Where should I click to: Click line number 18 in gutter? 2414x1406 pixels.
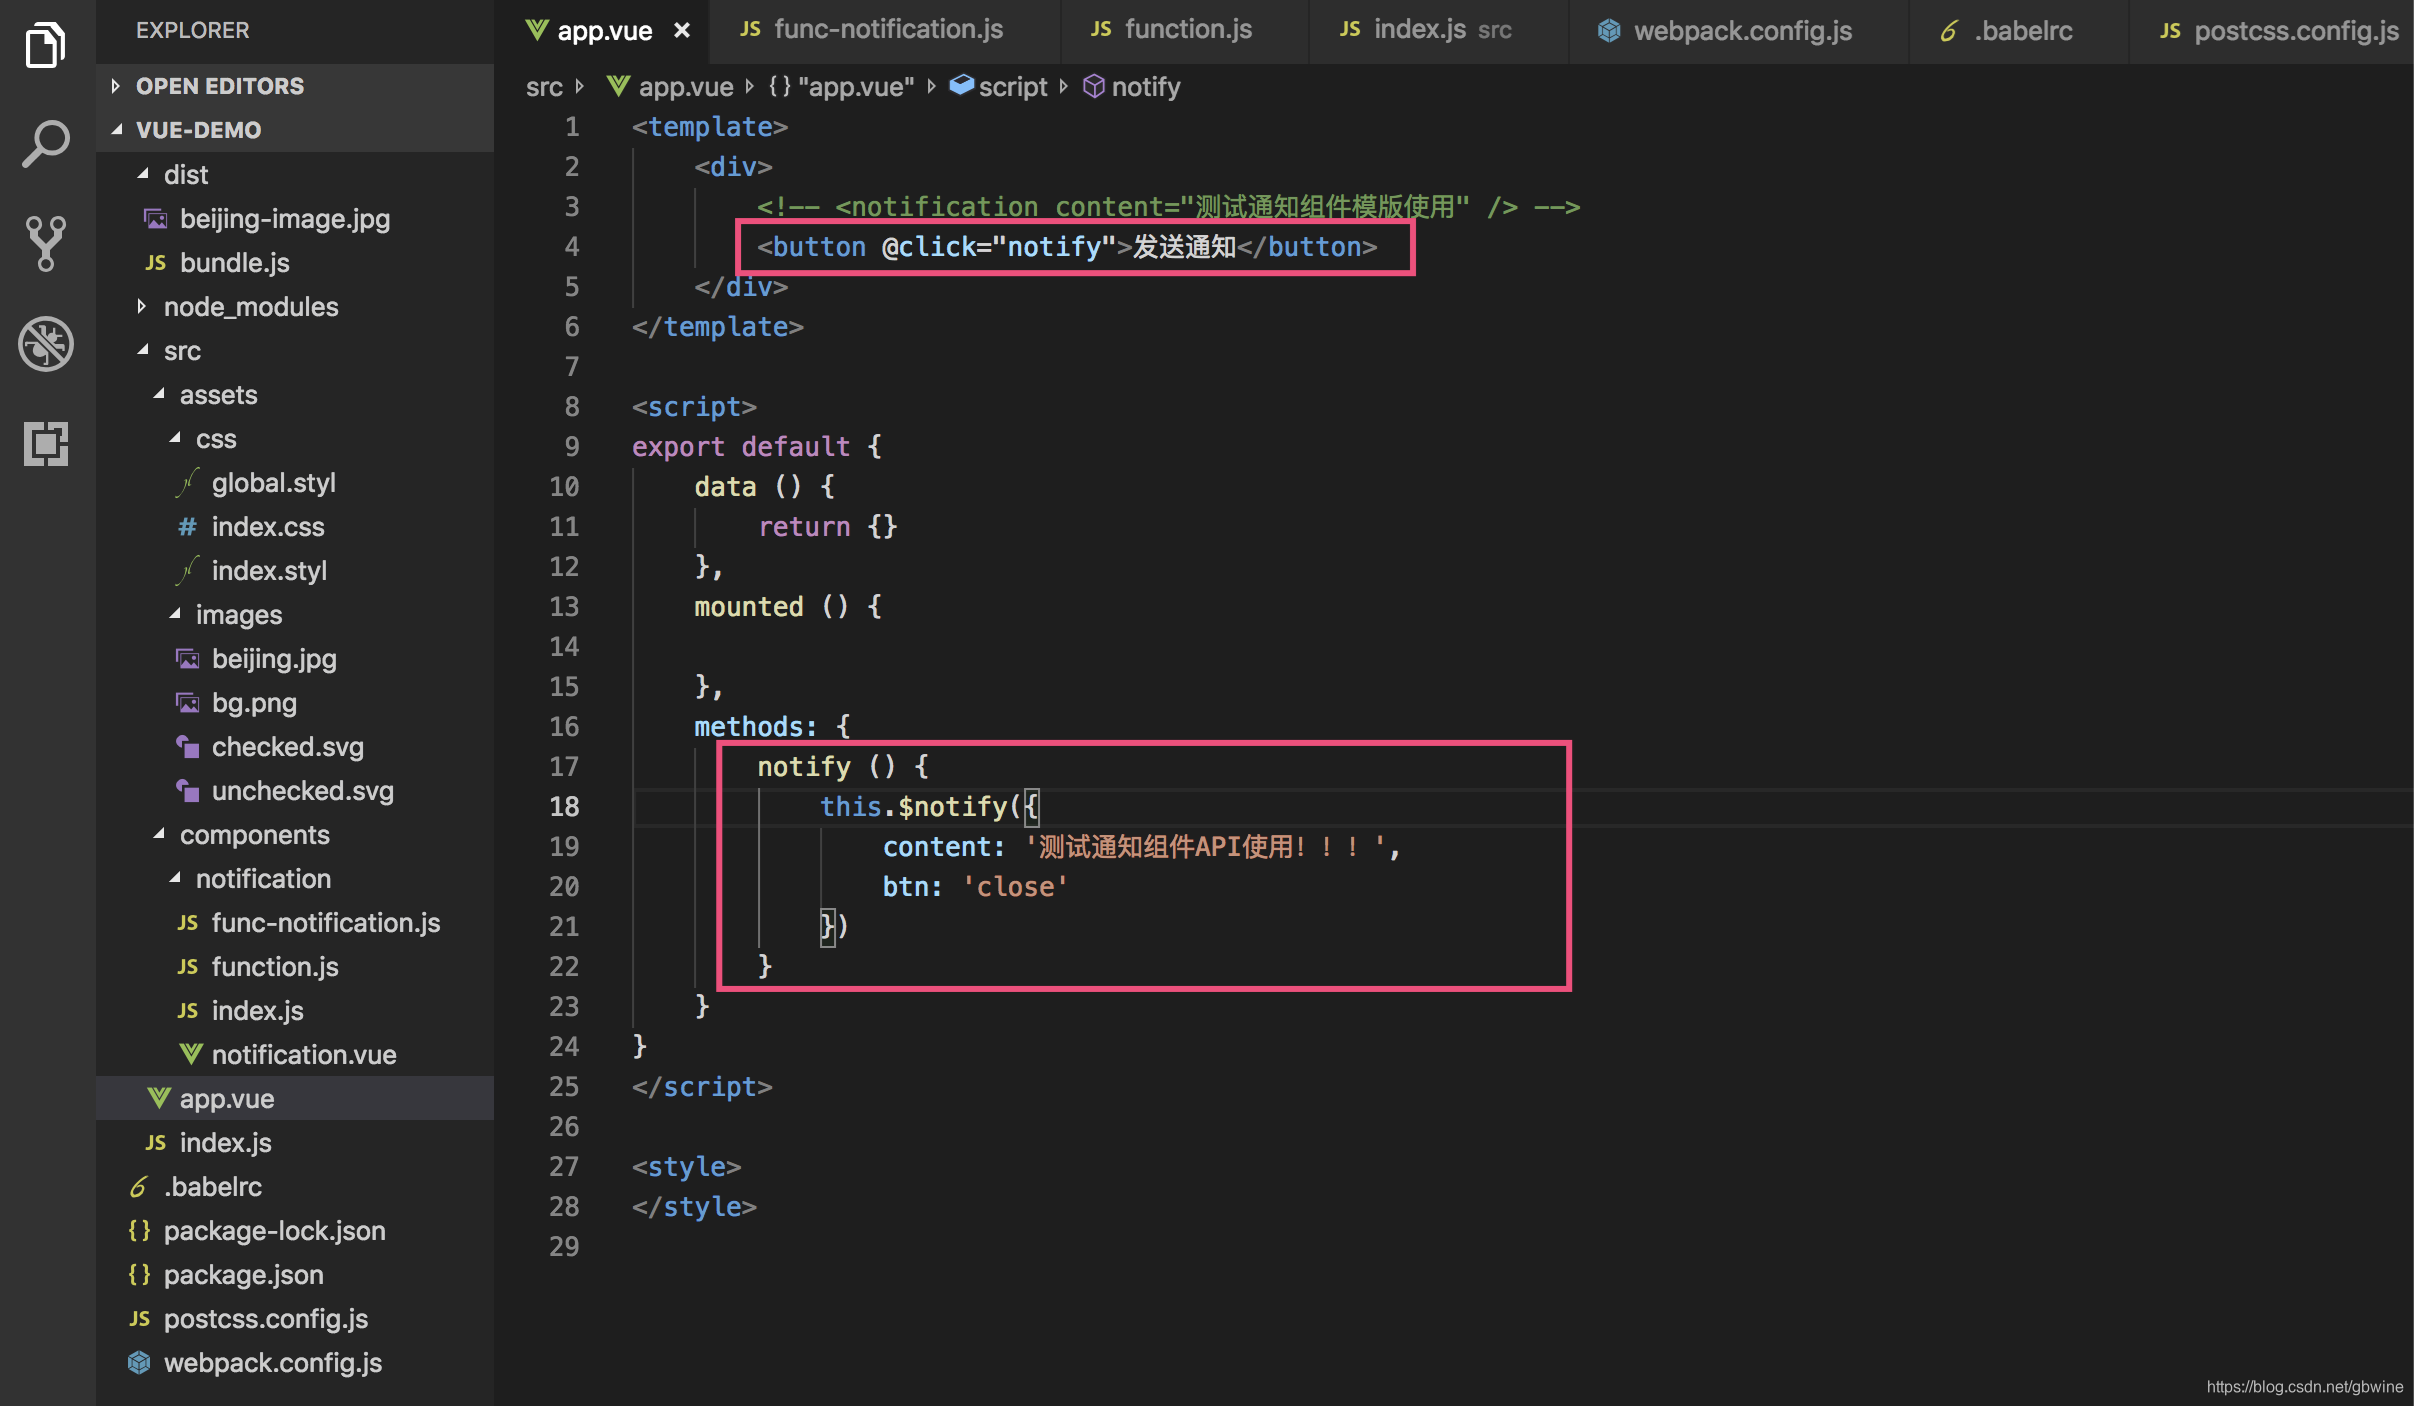click(x=564, y=806)
